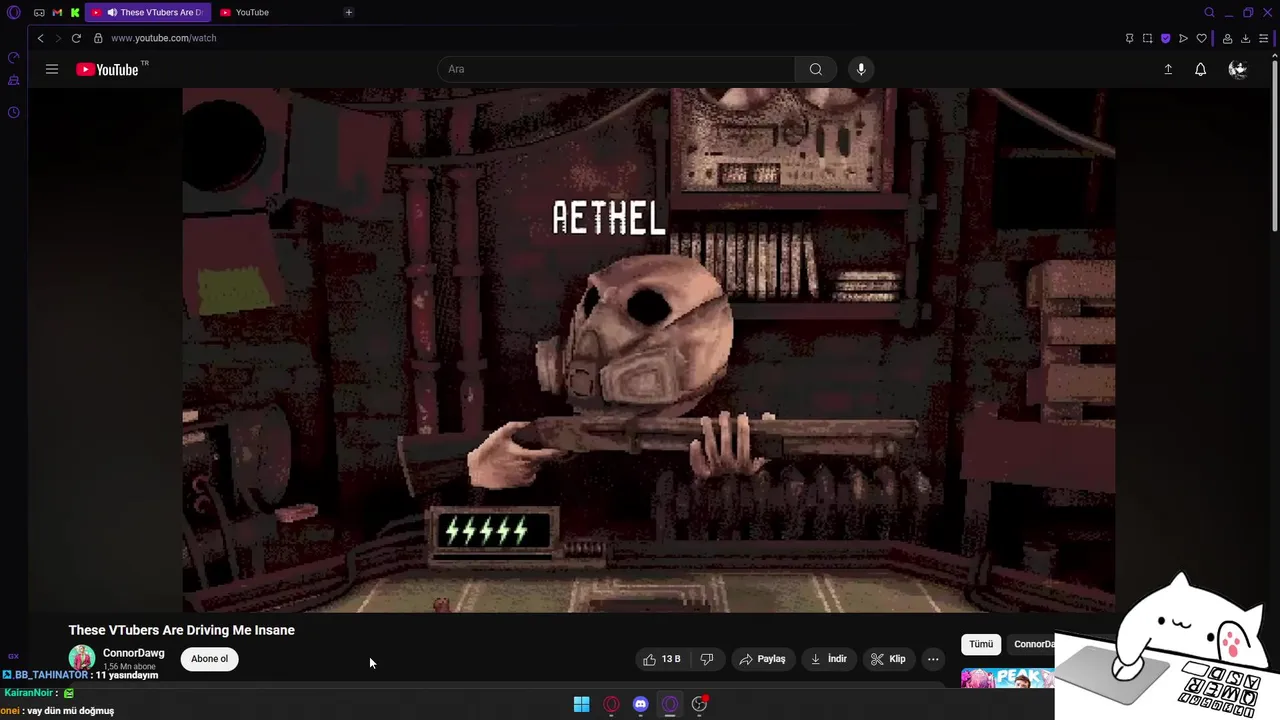Open the ConnorDawg channel avatar
Image resolution: width=1280 pixels, height=720 pixels.
pyautogui.click(x=82, y=658)
